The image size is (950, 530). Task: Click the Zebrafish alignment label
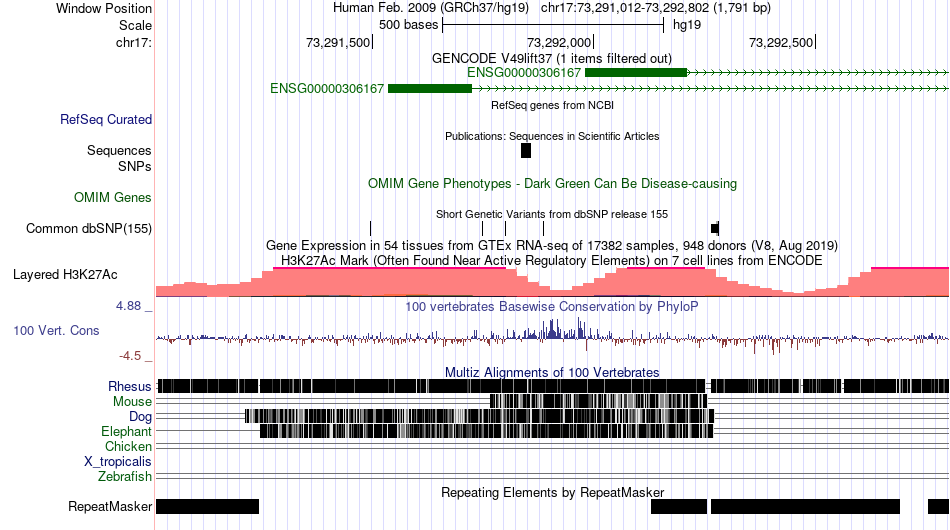(x=125, y=477)
